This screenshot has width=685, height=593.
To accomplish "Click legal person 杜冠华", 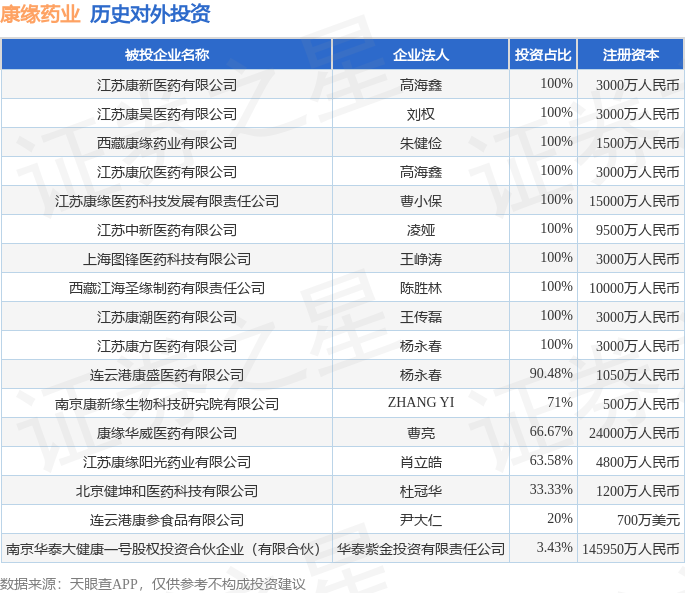I will tap(421, 491).
